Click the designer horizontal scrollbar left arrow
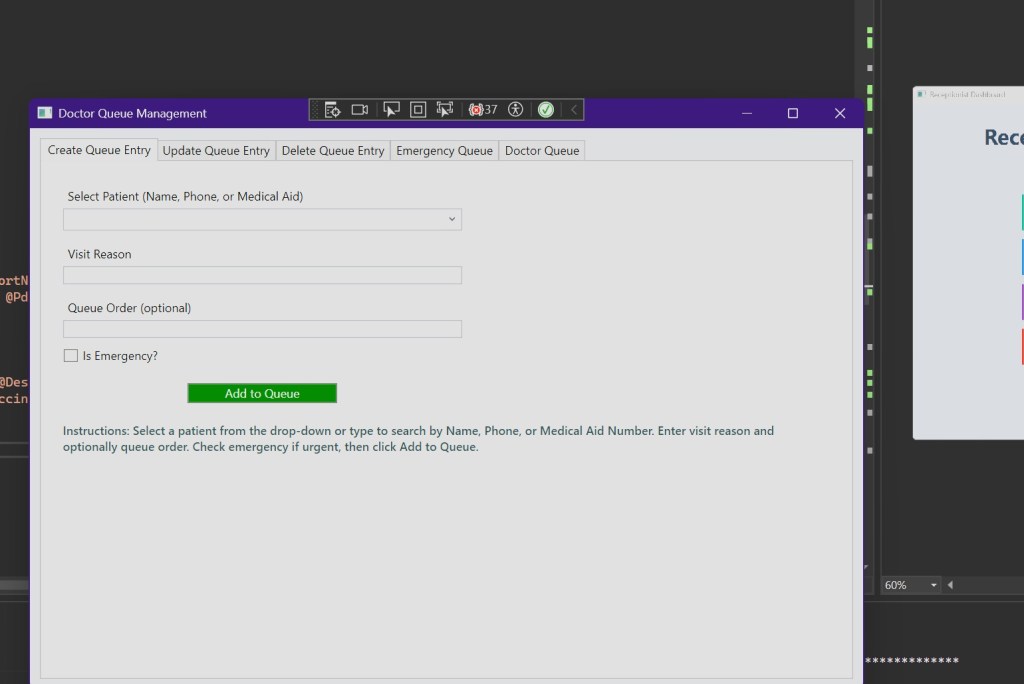The height and width of the screenshot is (684, 1024). pyautogui.click(x=950, y=585)
